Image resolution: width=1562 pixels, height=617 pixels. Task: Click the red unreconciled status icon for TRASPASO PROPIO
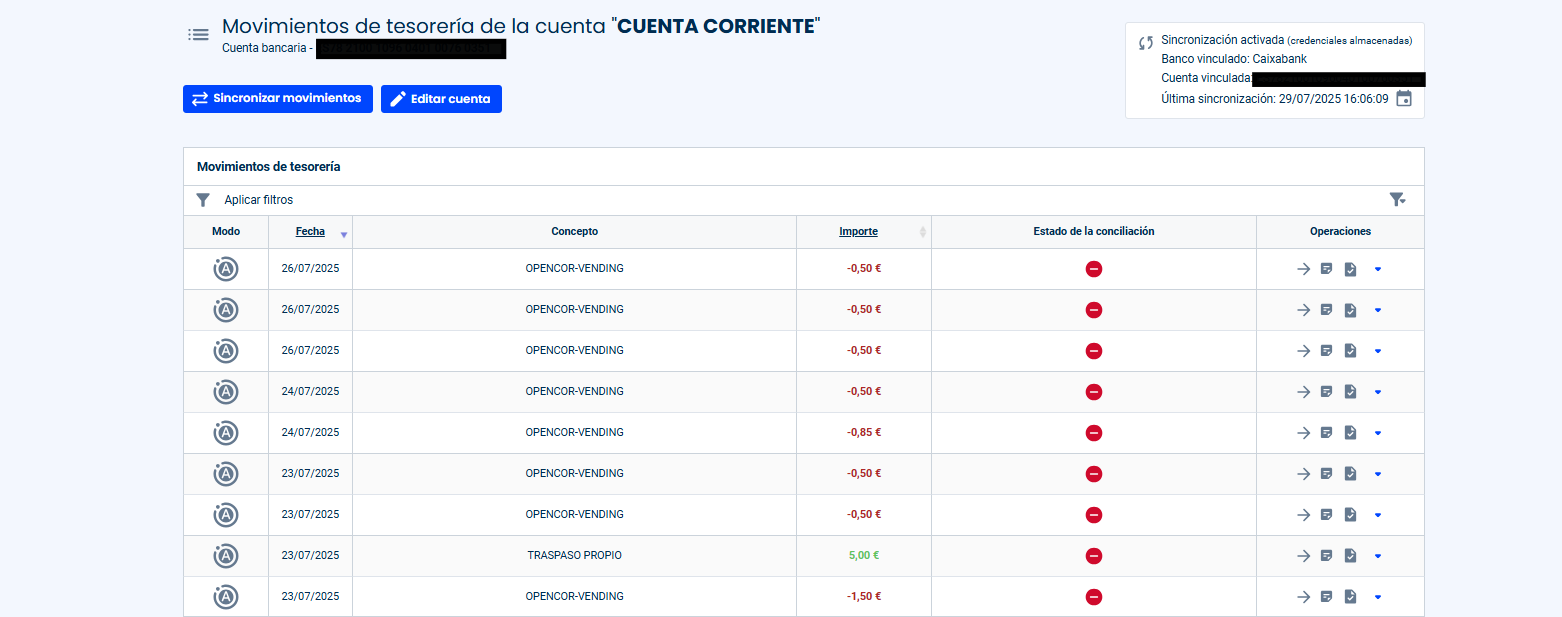click(1094, 556)
